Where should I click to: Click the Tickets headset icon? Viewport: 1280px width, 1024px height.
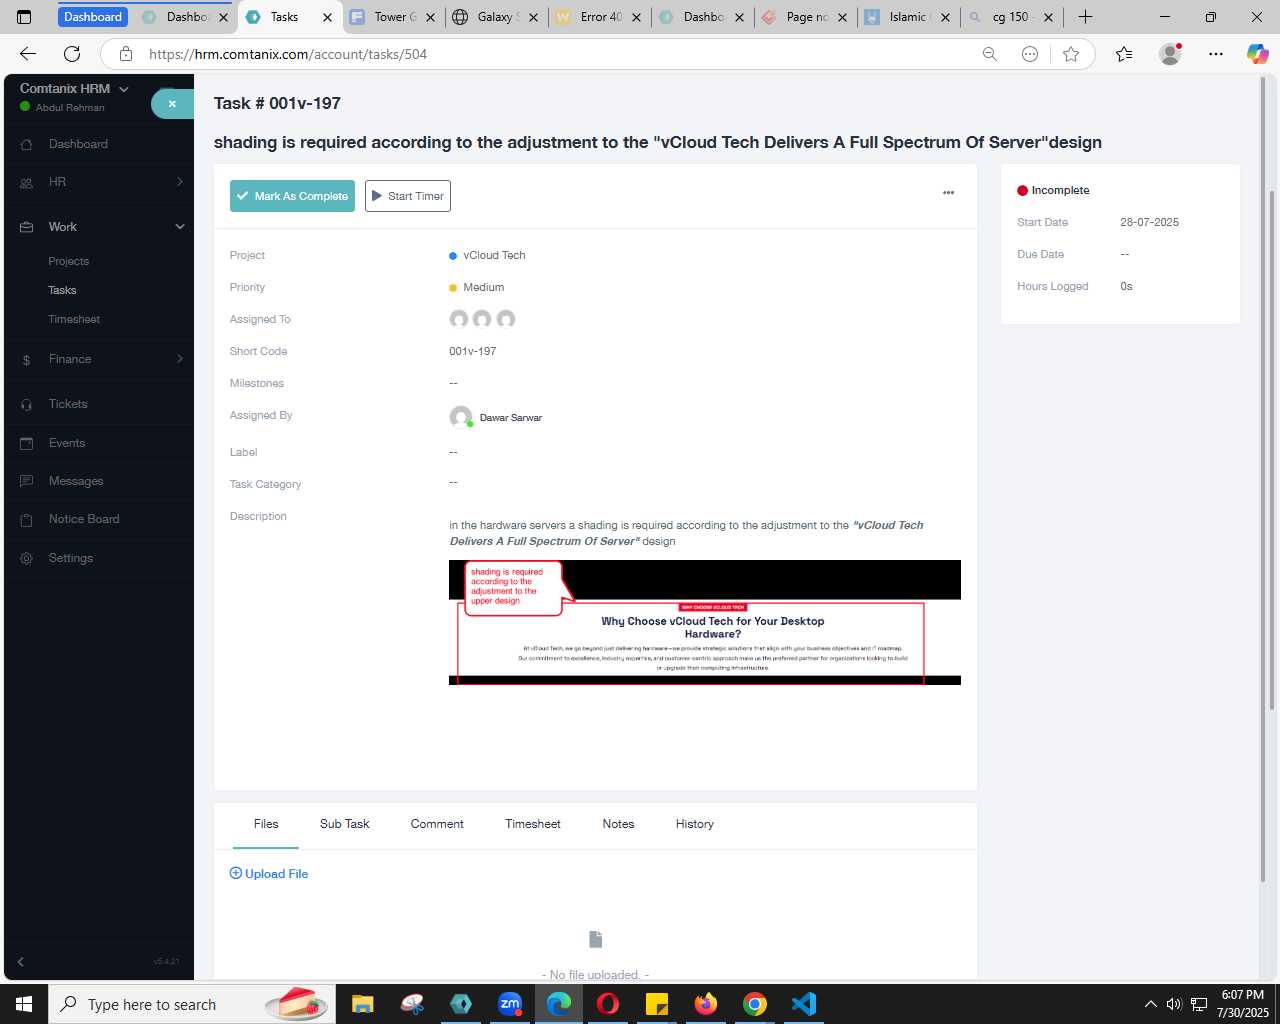(x=27, y=405)
